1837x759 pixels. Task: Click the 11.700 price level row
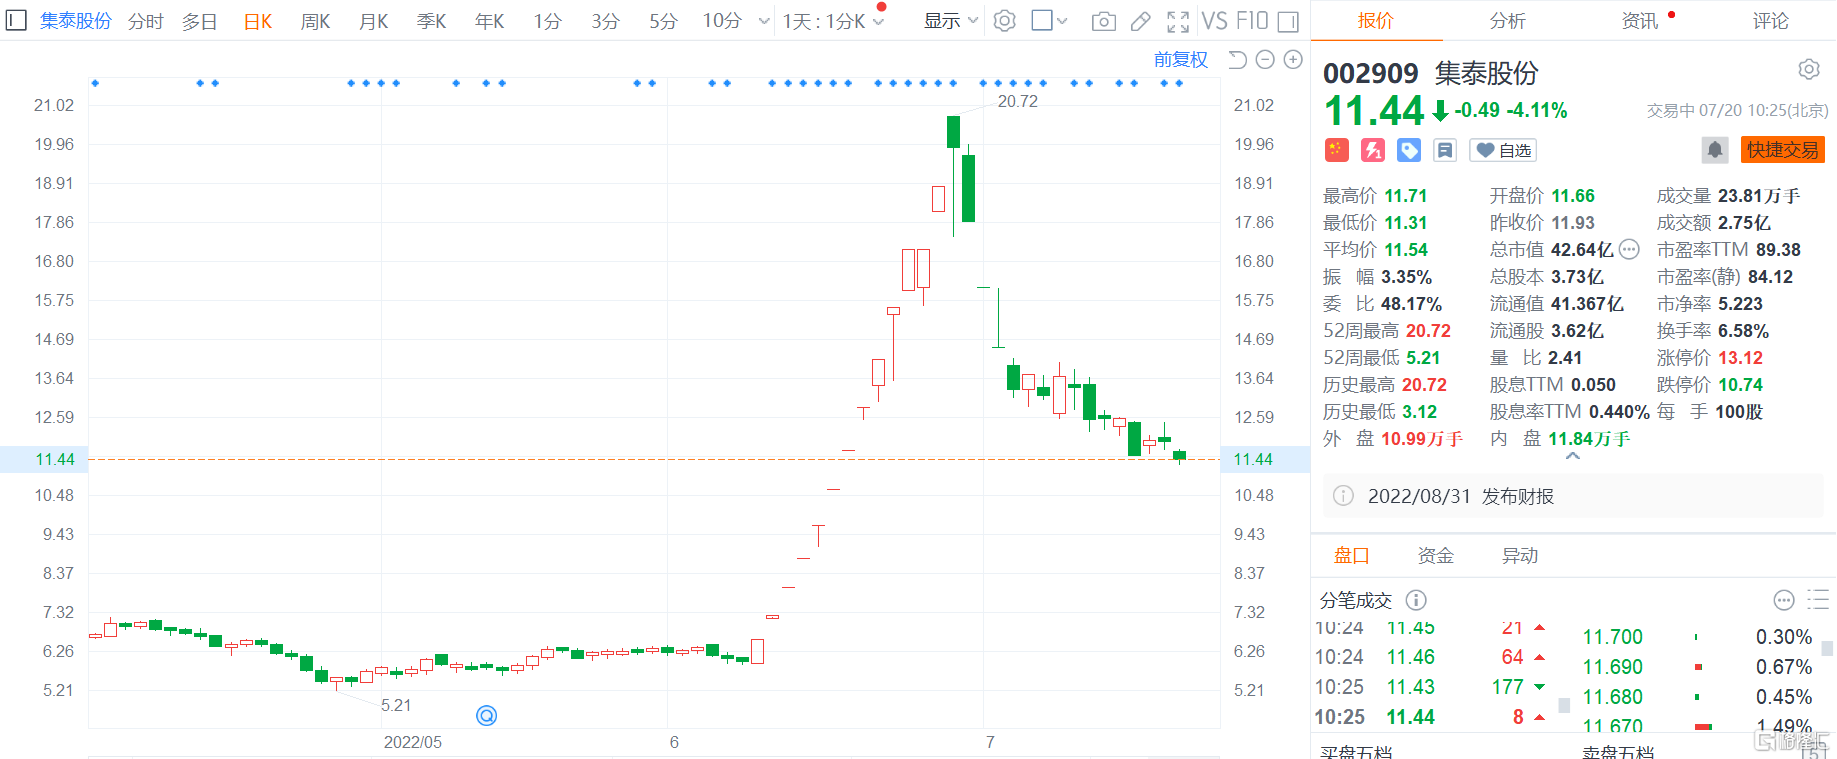pos(1697,637)
